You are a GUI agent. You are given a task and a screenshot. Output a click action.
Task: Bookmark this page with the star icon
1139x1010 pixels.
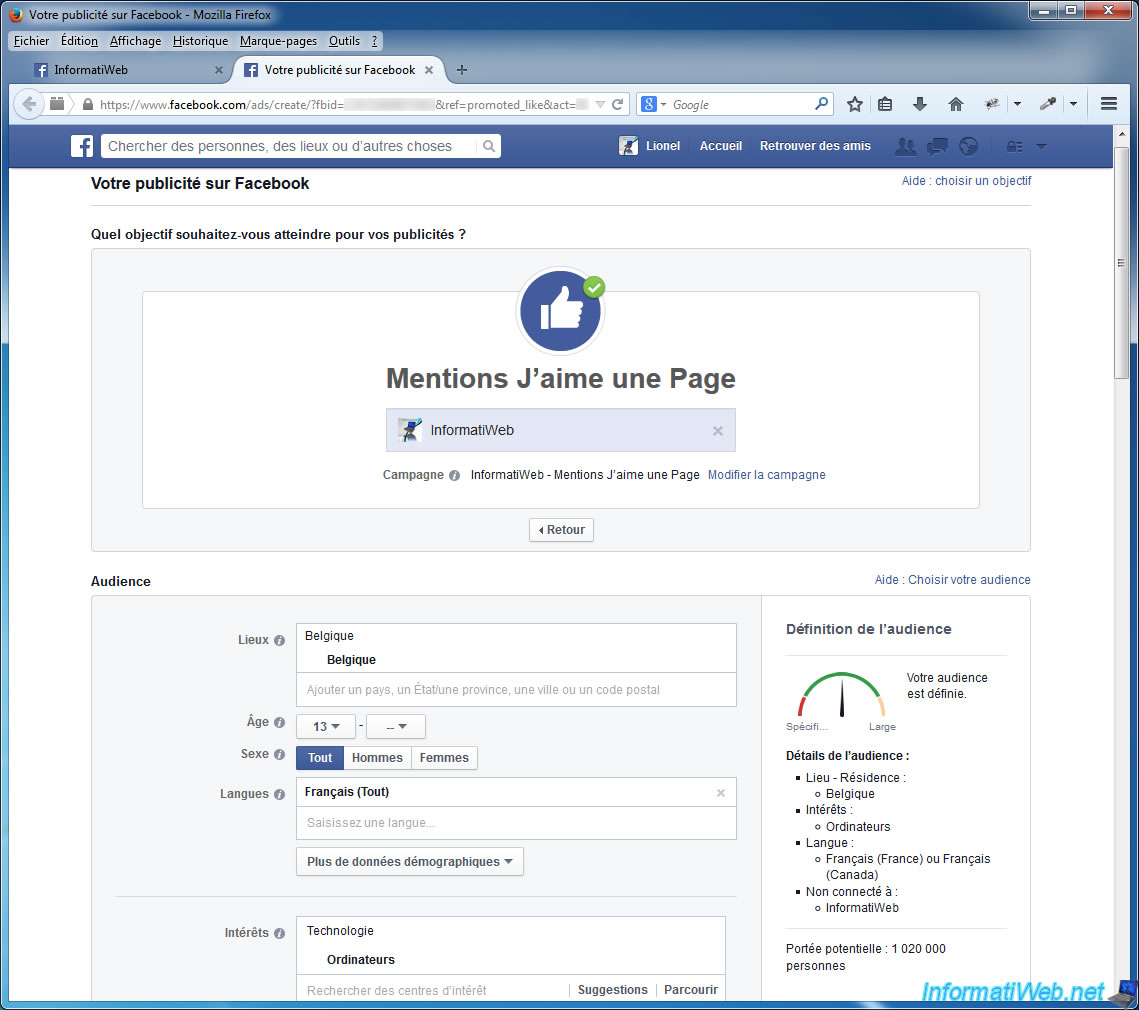[x=855, y=105]
